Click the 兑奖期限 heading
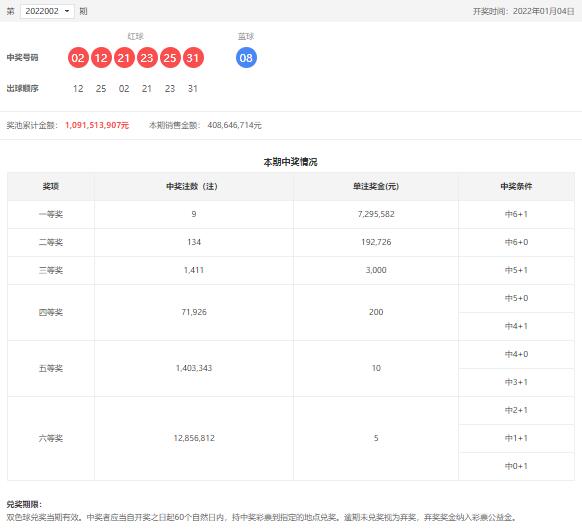The height and width of the screenshot is (532, 582). coord(24,505)
